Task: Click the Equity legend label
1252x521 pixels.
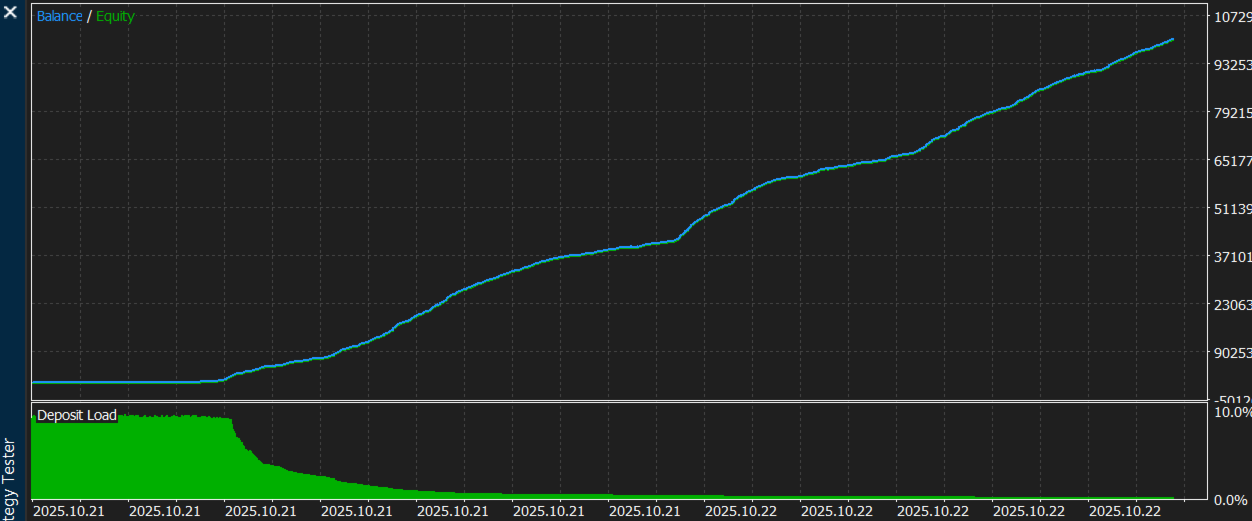Action: (115, 17)
